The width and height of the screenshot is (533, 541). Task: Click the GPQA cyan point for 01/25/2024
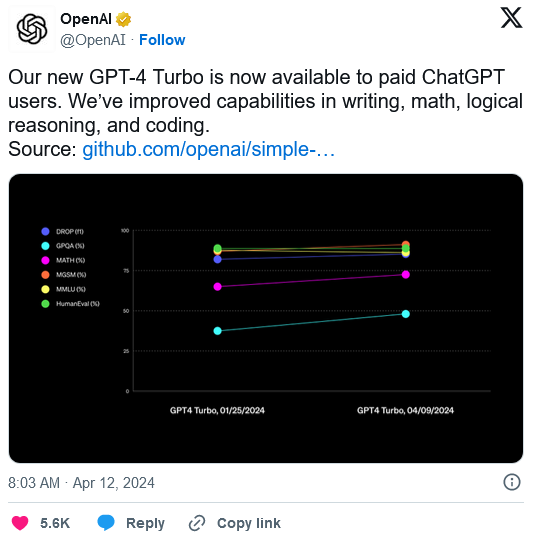click(217, 331)
